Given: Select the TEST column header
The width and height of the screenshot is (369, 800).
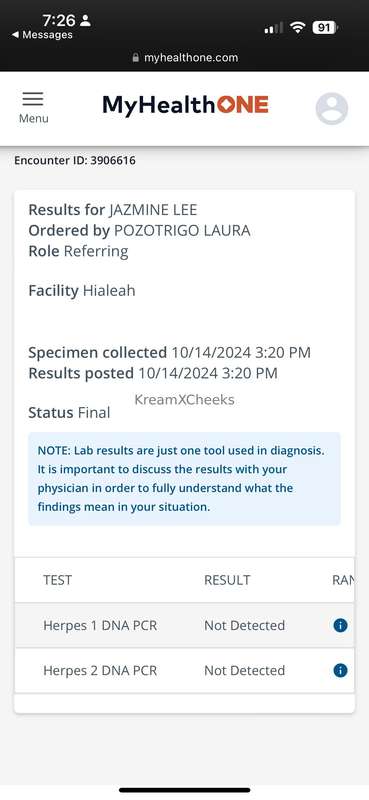Looking at the screenshot, I should [58, 580].
